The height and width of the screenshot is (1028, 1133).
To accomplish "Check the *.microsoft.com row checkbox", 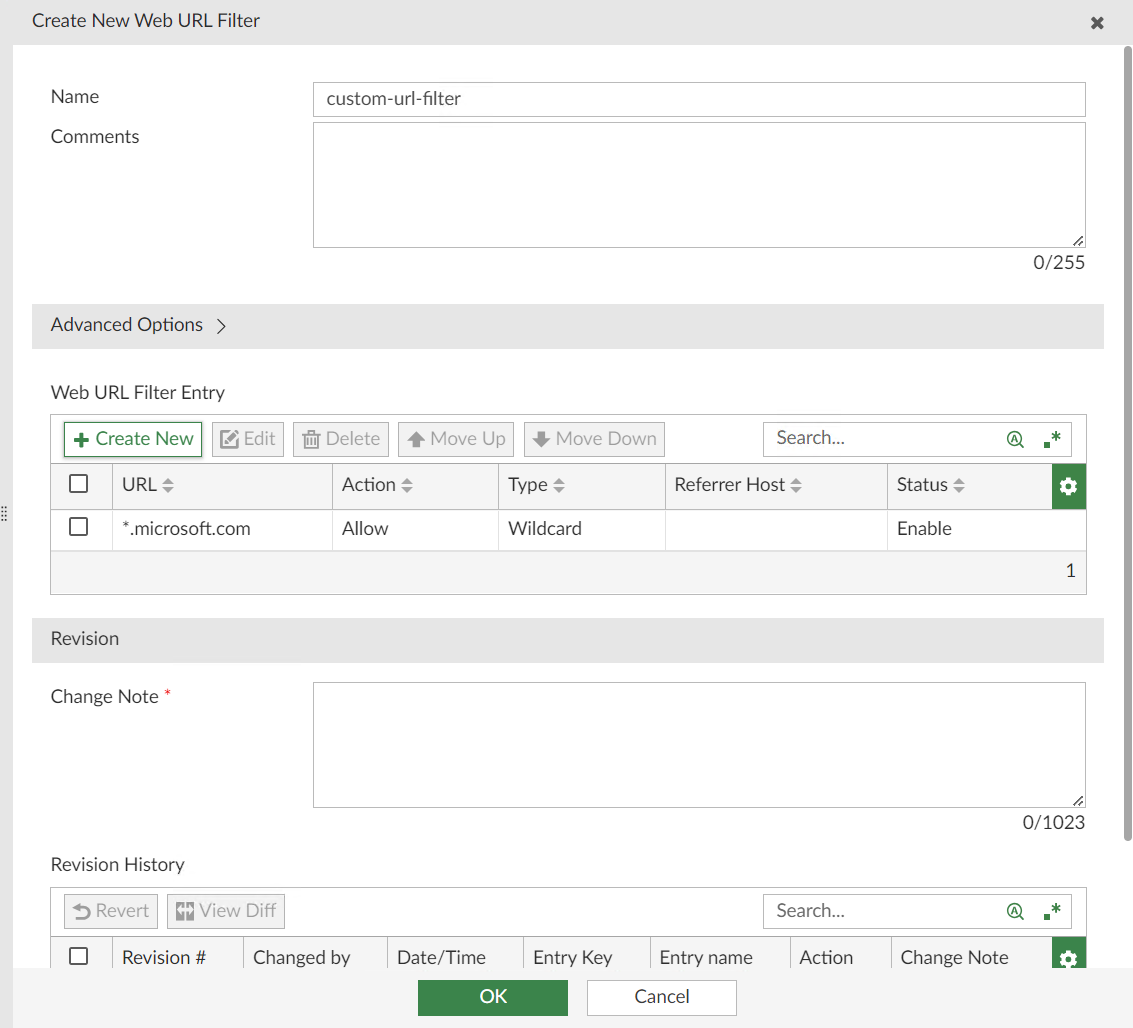I will (79, 527).
